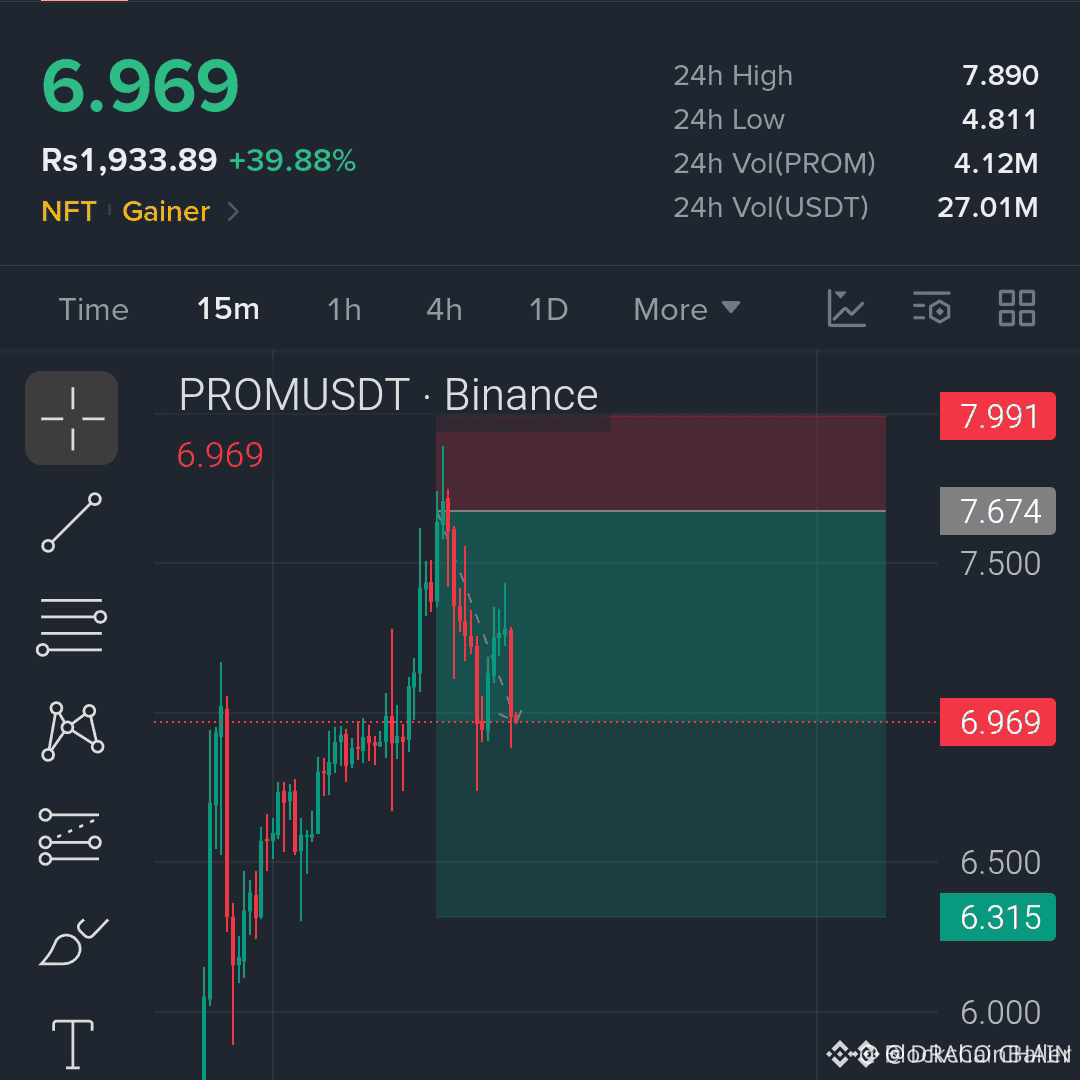This screenshot has height=1080, width=1080.
Task: Click the 7.991 stop price label
Action: point(997,416)
